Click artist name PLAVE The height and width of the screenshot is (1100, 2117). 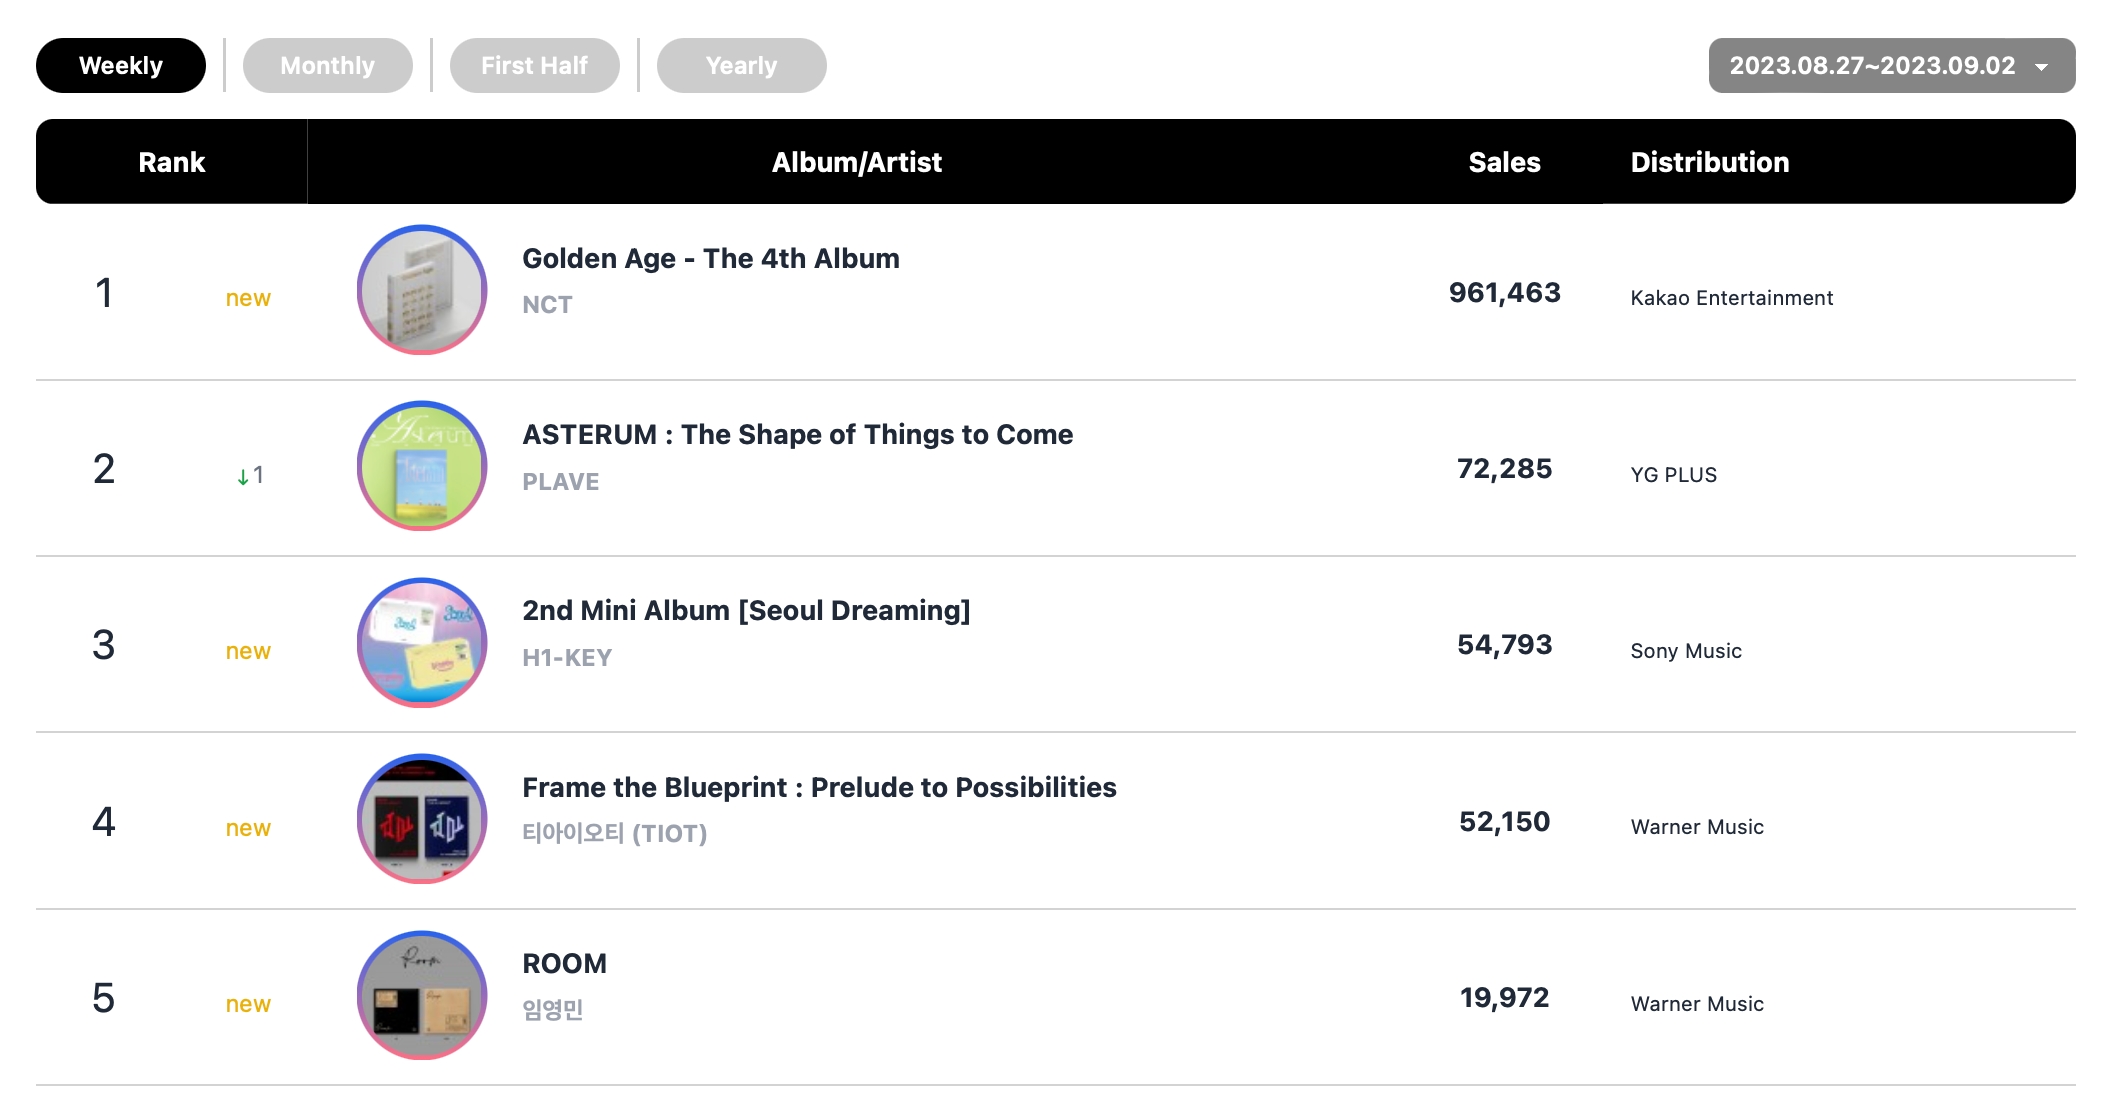coord(560,482)
